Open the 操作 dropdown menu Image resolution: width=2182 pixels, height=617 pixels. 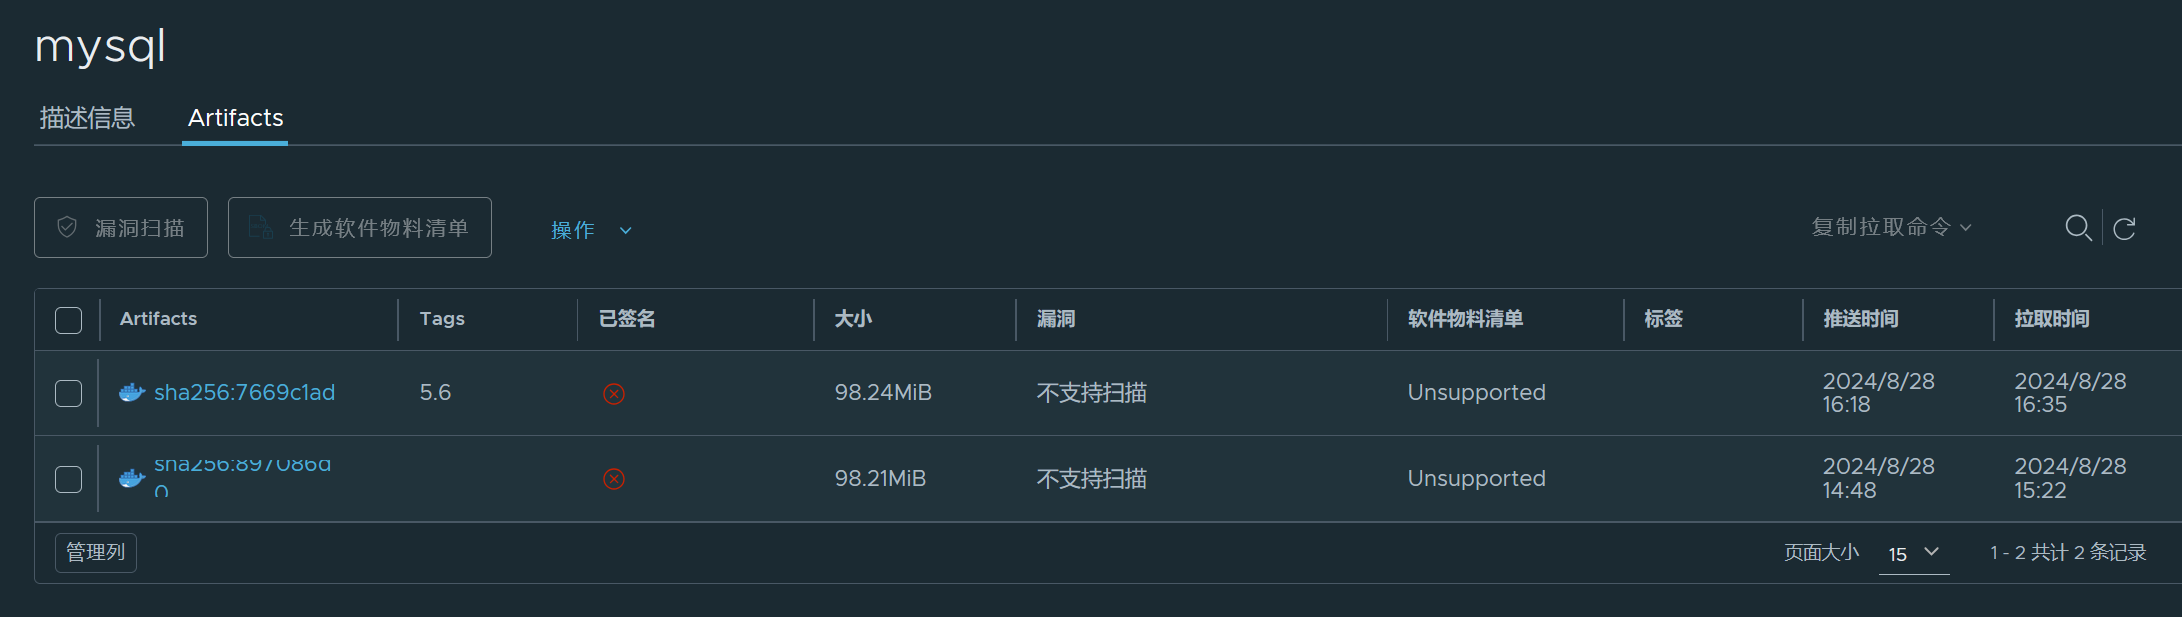(591, 230)
